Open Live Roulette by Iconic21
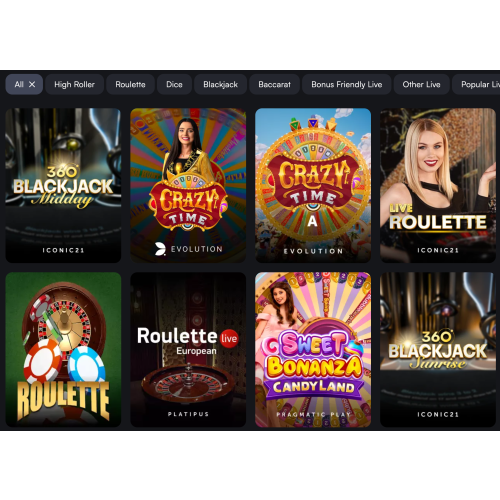This screenshot has height=500, width=500. 438,185
